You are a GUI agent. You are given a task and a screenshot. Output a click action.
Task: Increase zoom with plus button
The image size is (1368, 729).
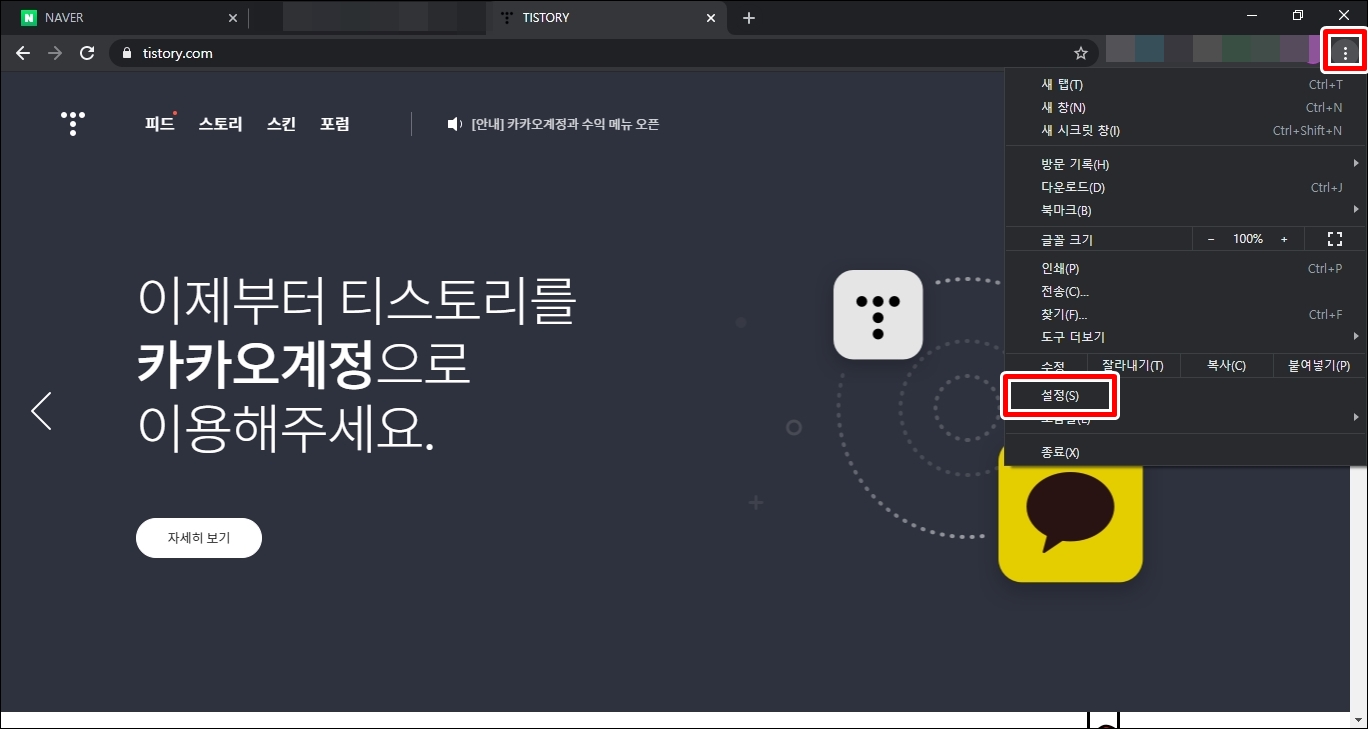click(1284, 239)
